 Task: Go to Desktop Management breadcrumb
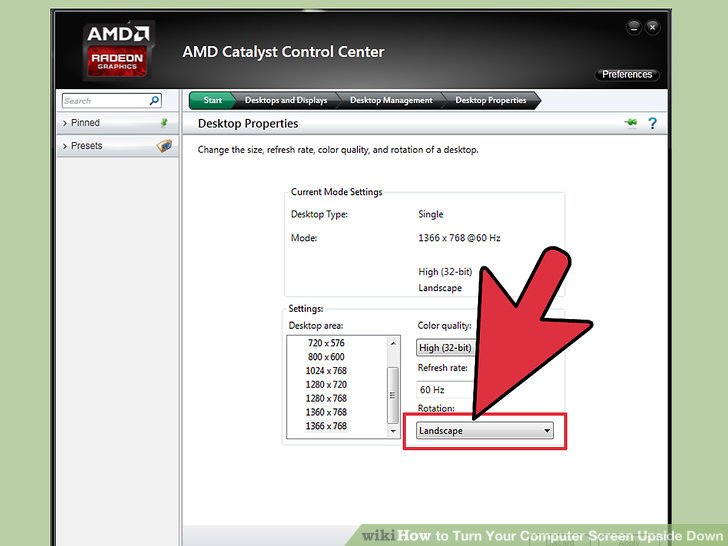(391, 100)
